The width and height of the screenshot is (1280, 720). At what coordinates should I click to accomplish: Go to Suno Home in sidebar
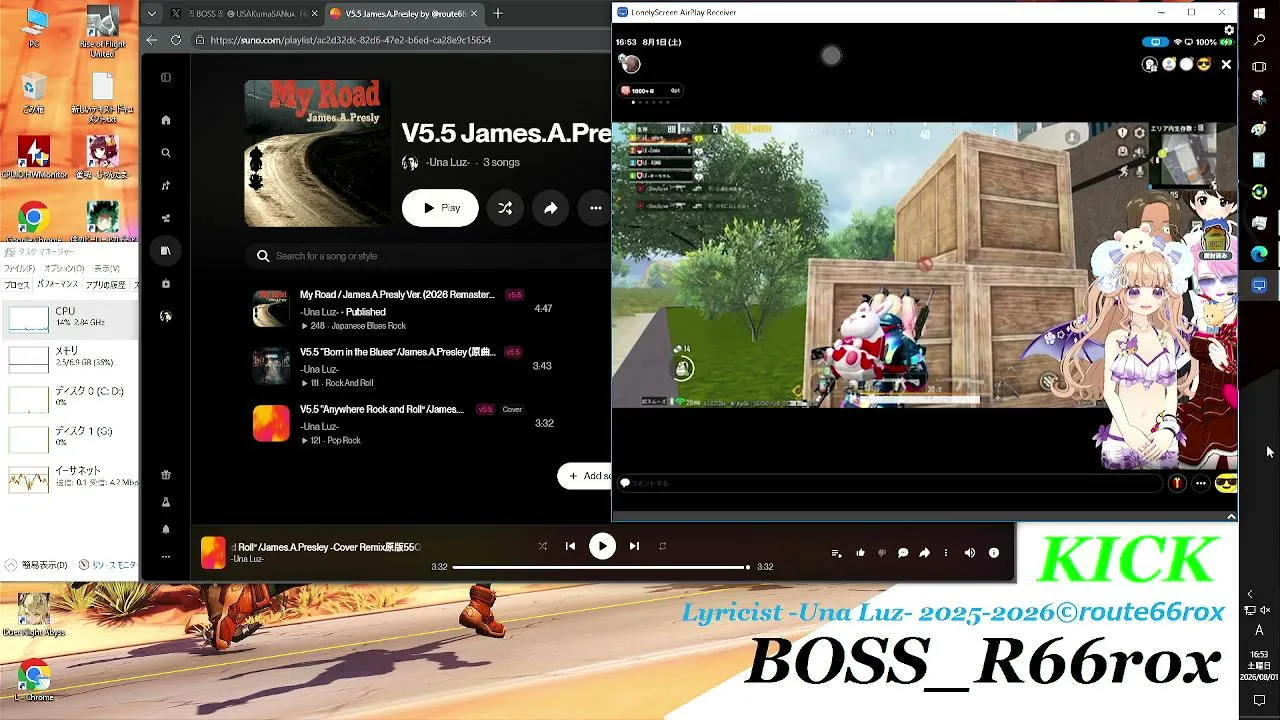click(166, 120)
